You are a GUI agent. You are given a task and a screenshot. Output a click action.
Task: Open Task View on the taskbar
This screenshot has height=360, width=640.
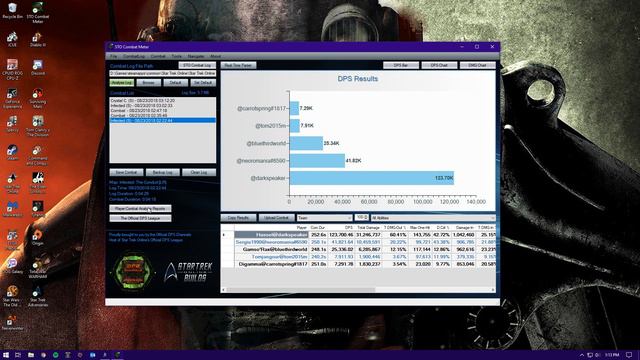coord(18,355)
